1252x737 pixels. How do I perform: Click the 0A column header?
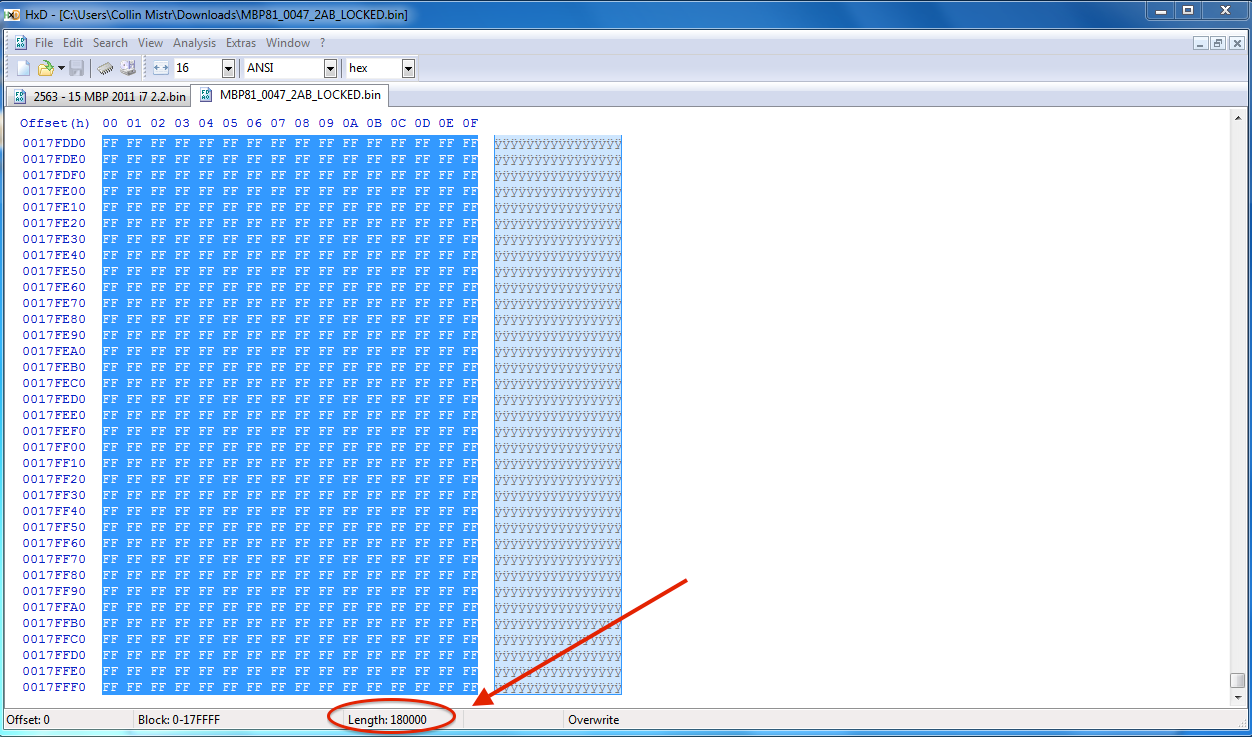(350, 123)
